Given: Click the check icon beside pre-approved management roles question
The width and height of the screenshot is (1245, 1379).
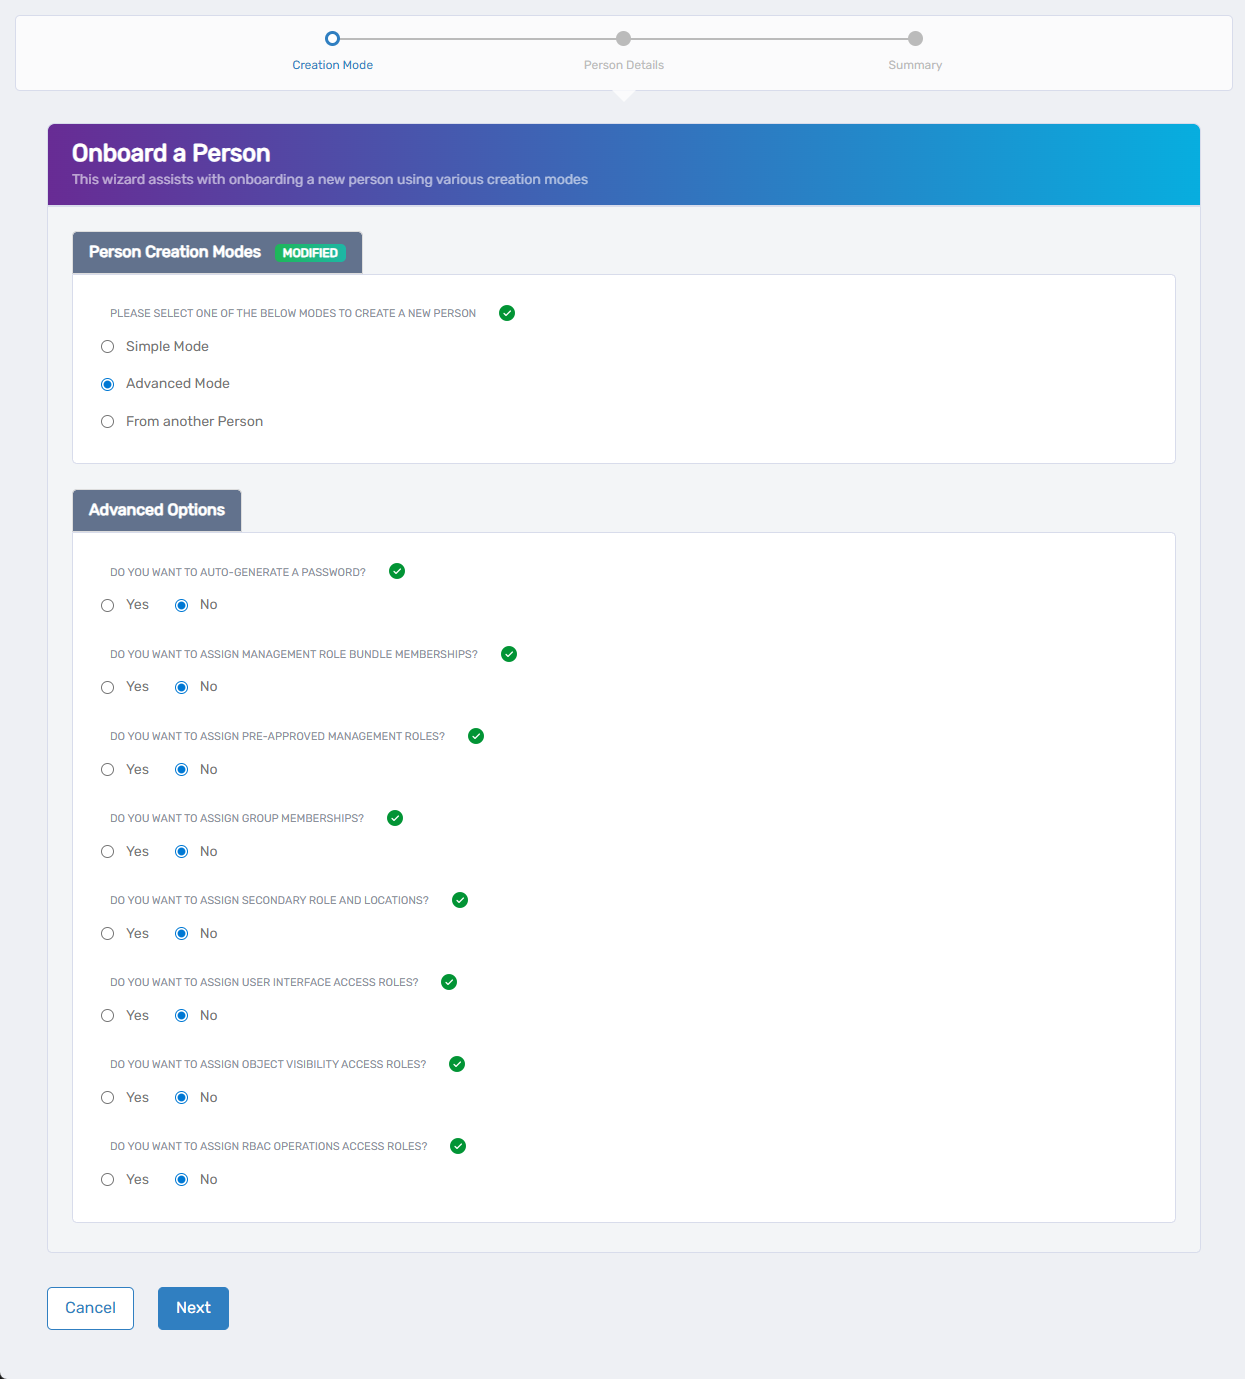Looking at the screenshot, I should [476, 736].
